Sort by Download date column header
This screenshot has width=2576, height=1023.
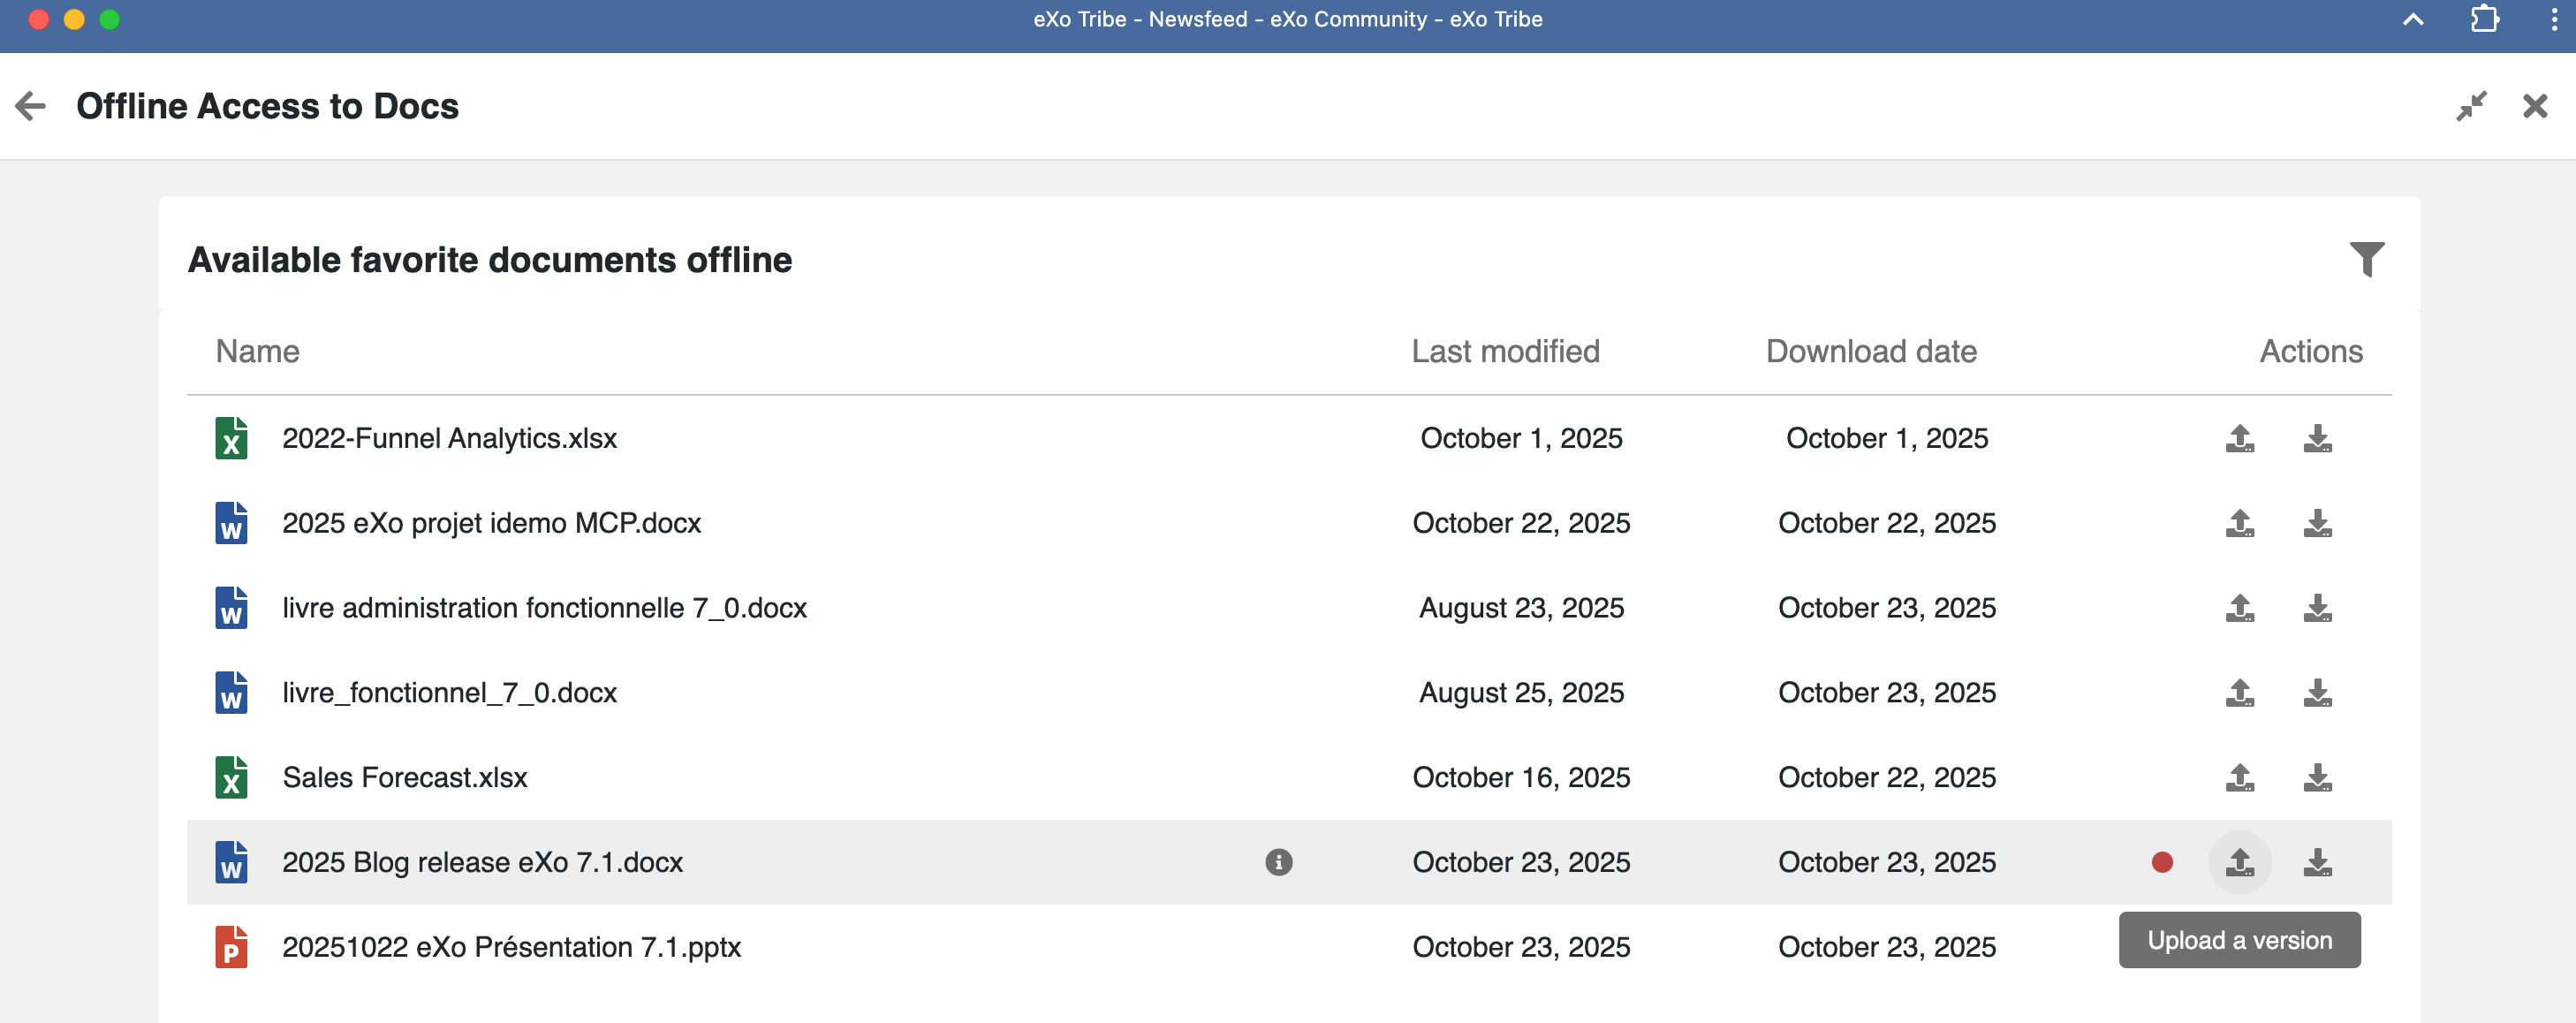click(x=1870, y=351)
